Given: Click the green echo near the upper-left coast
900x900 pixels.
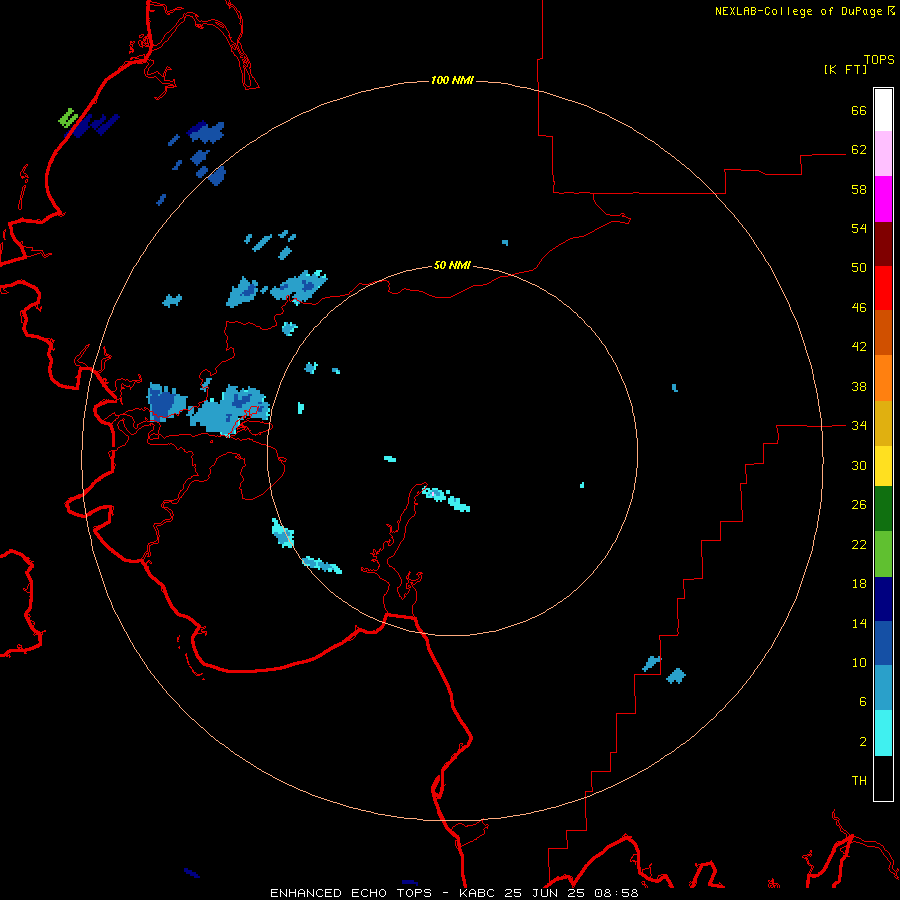Looking at the screenshot, I should pyautogui.click(x=68, y=118).
